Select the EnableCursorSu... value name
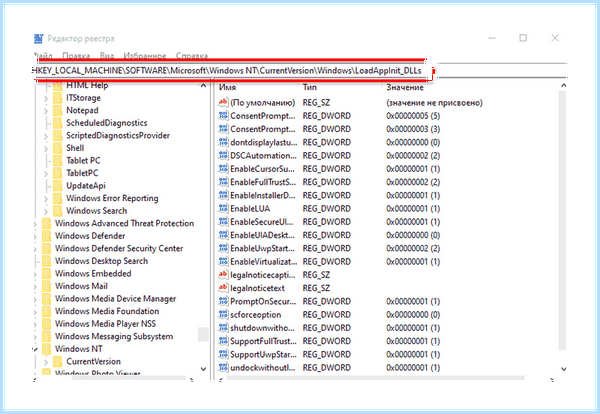 pos(262,169)
